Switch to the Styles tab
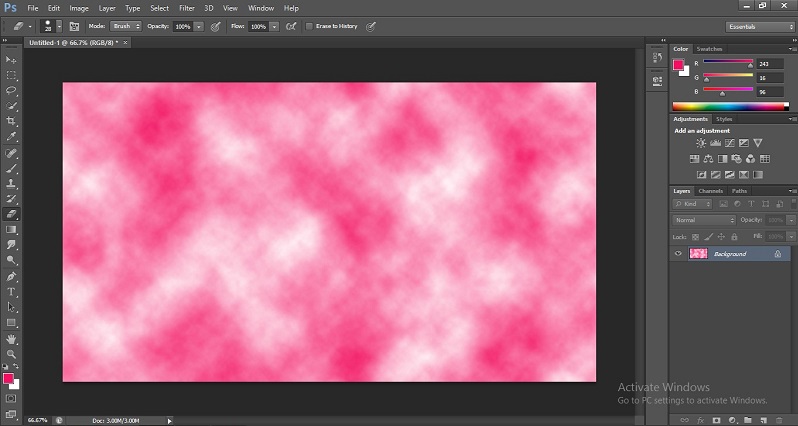This screenshot has height=426, width=798. tap(724, 119)
